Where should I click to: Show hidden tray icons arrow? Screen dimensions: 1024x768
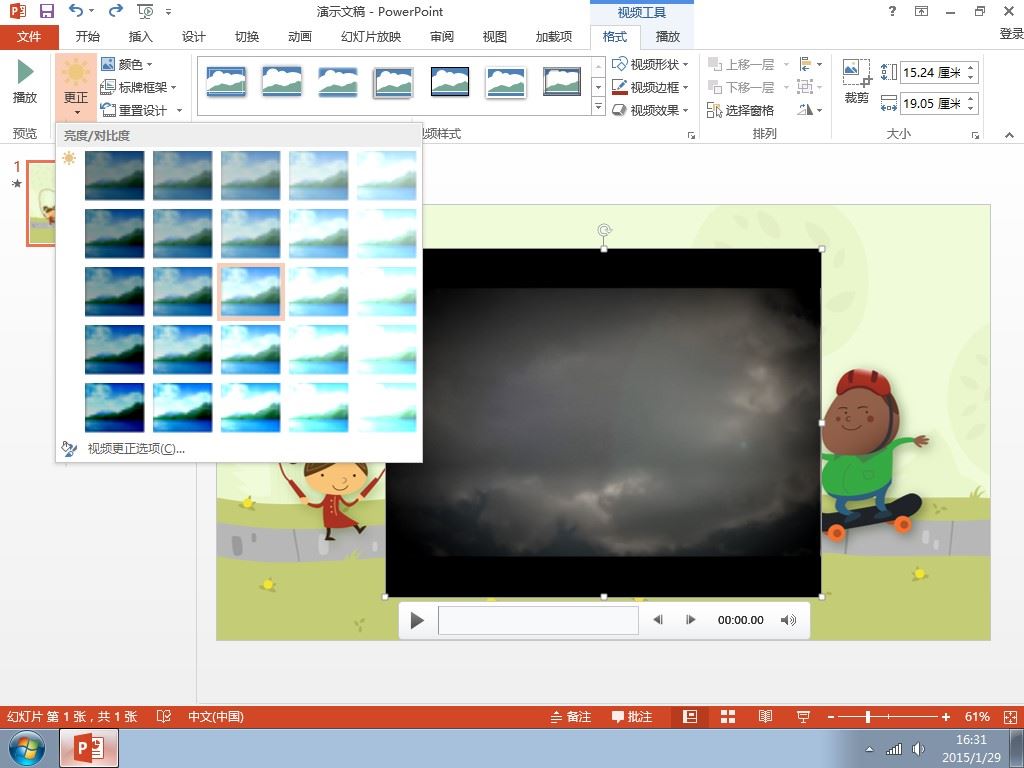tap(869, 749)
